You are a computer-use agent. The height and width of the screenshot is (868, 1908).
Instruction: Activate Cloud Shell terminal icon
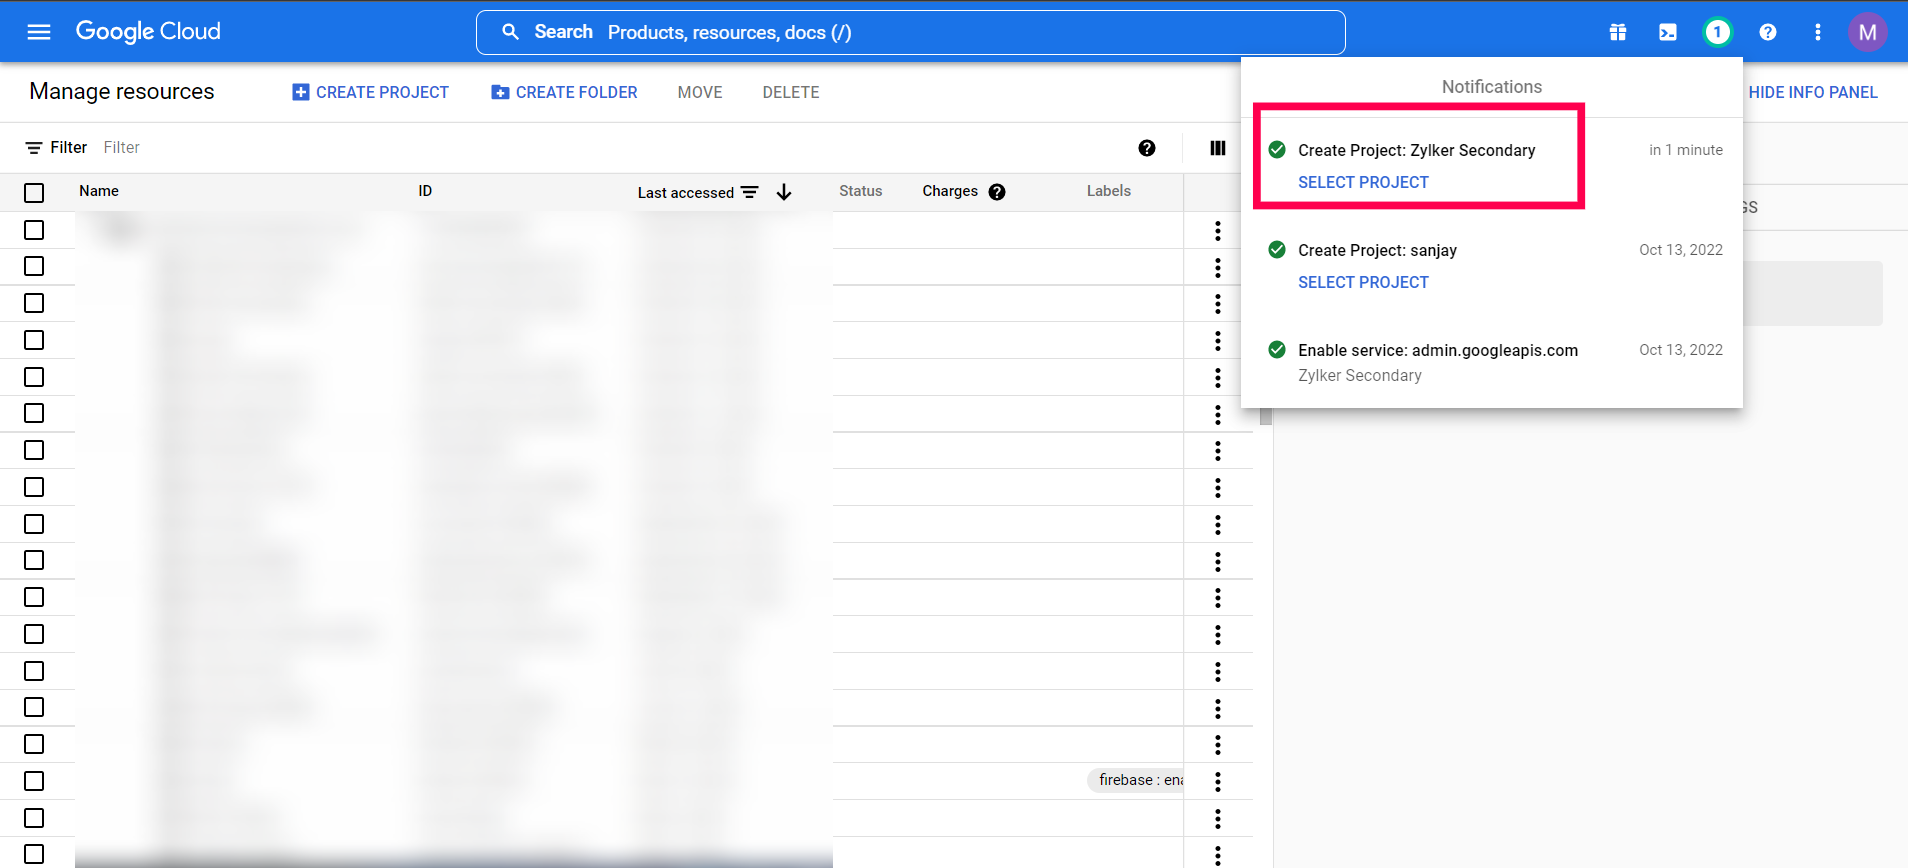[1668, 32]
